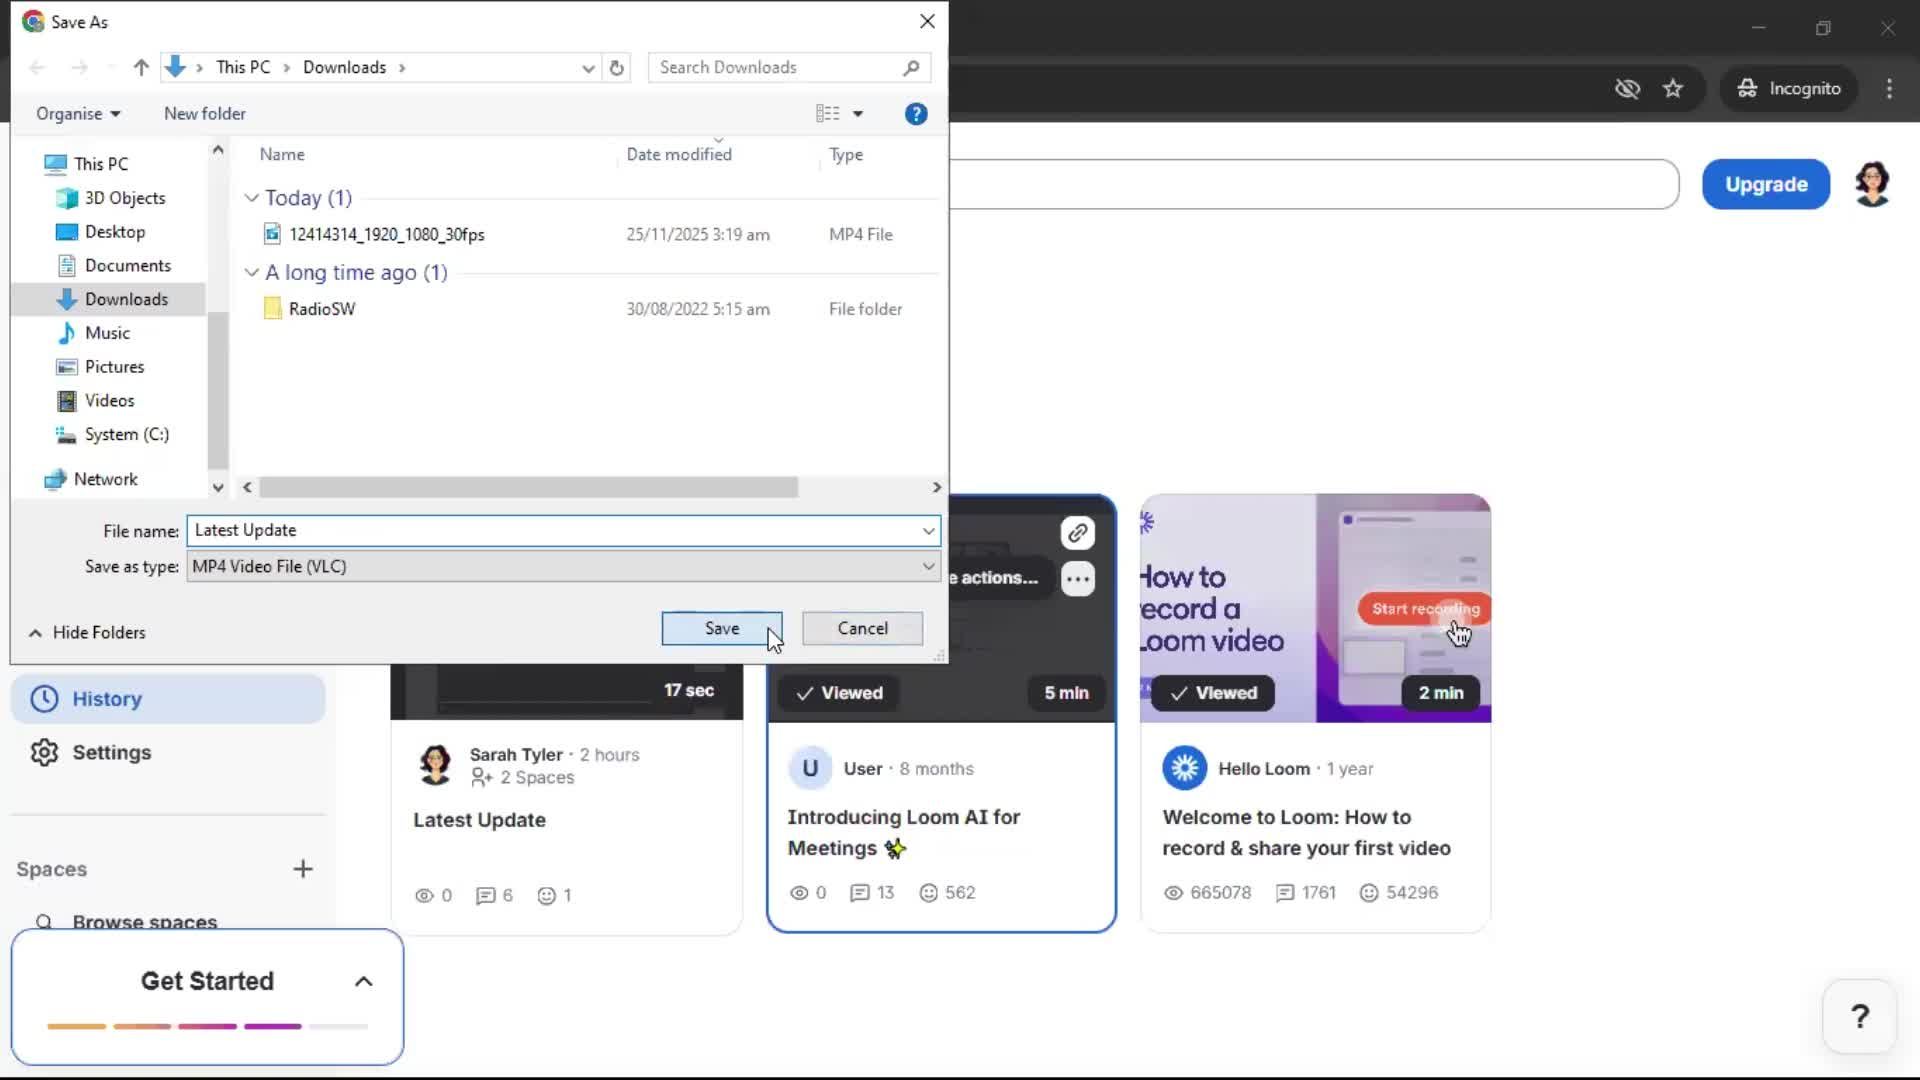Viewport: 1920px width, 1080px height.
Task: Refresh the Downloads folder listing
Action: pos(617,67)
